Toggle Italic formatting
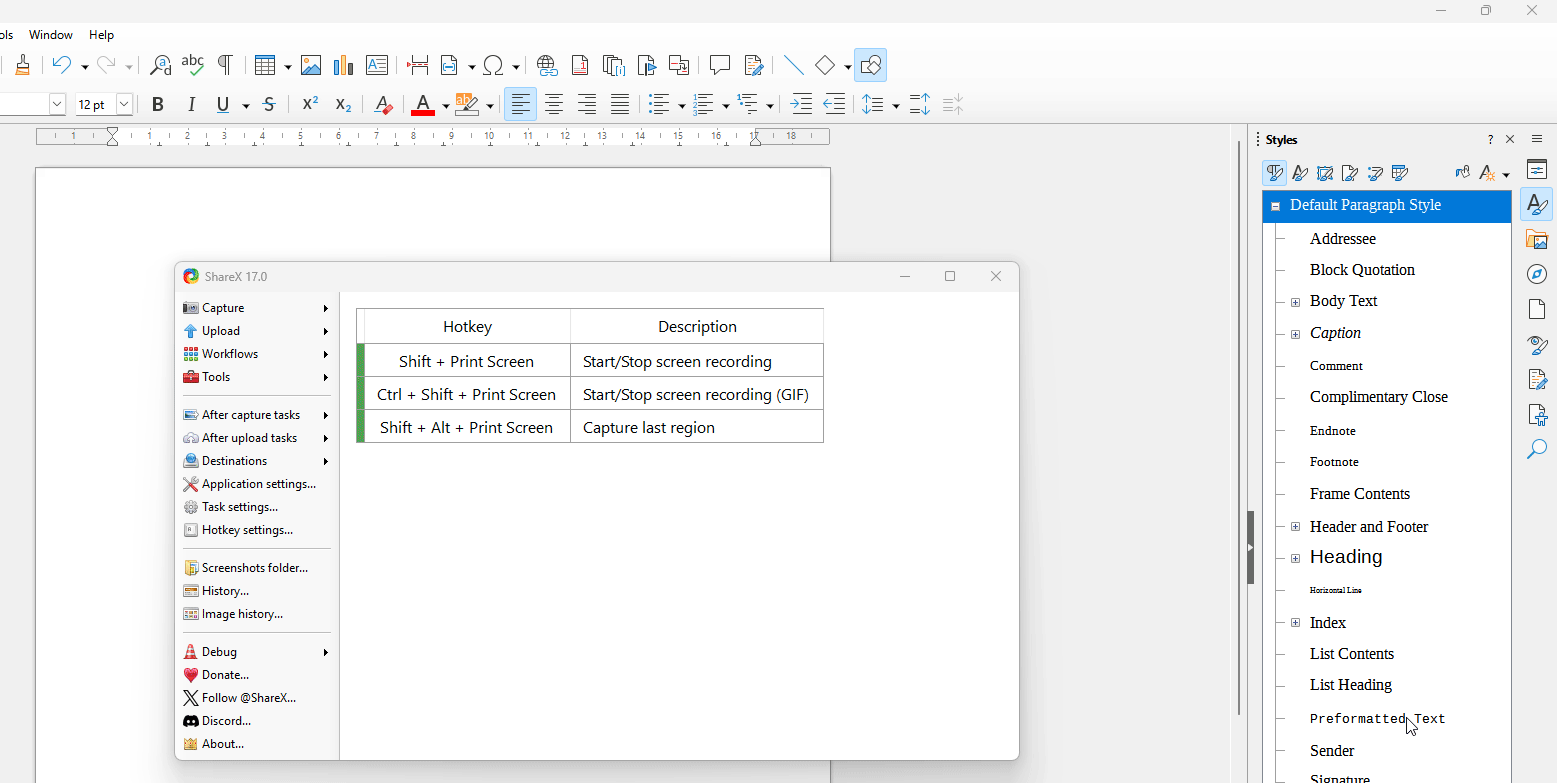Screen dimensions: 1557x783 pyautogui.click(x=191, y=104)
